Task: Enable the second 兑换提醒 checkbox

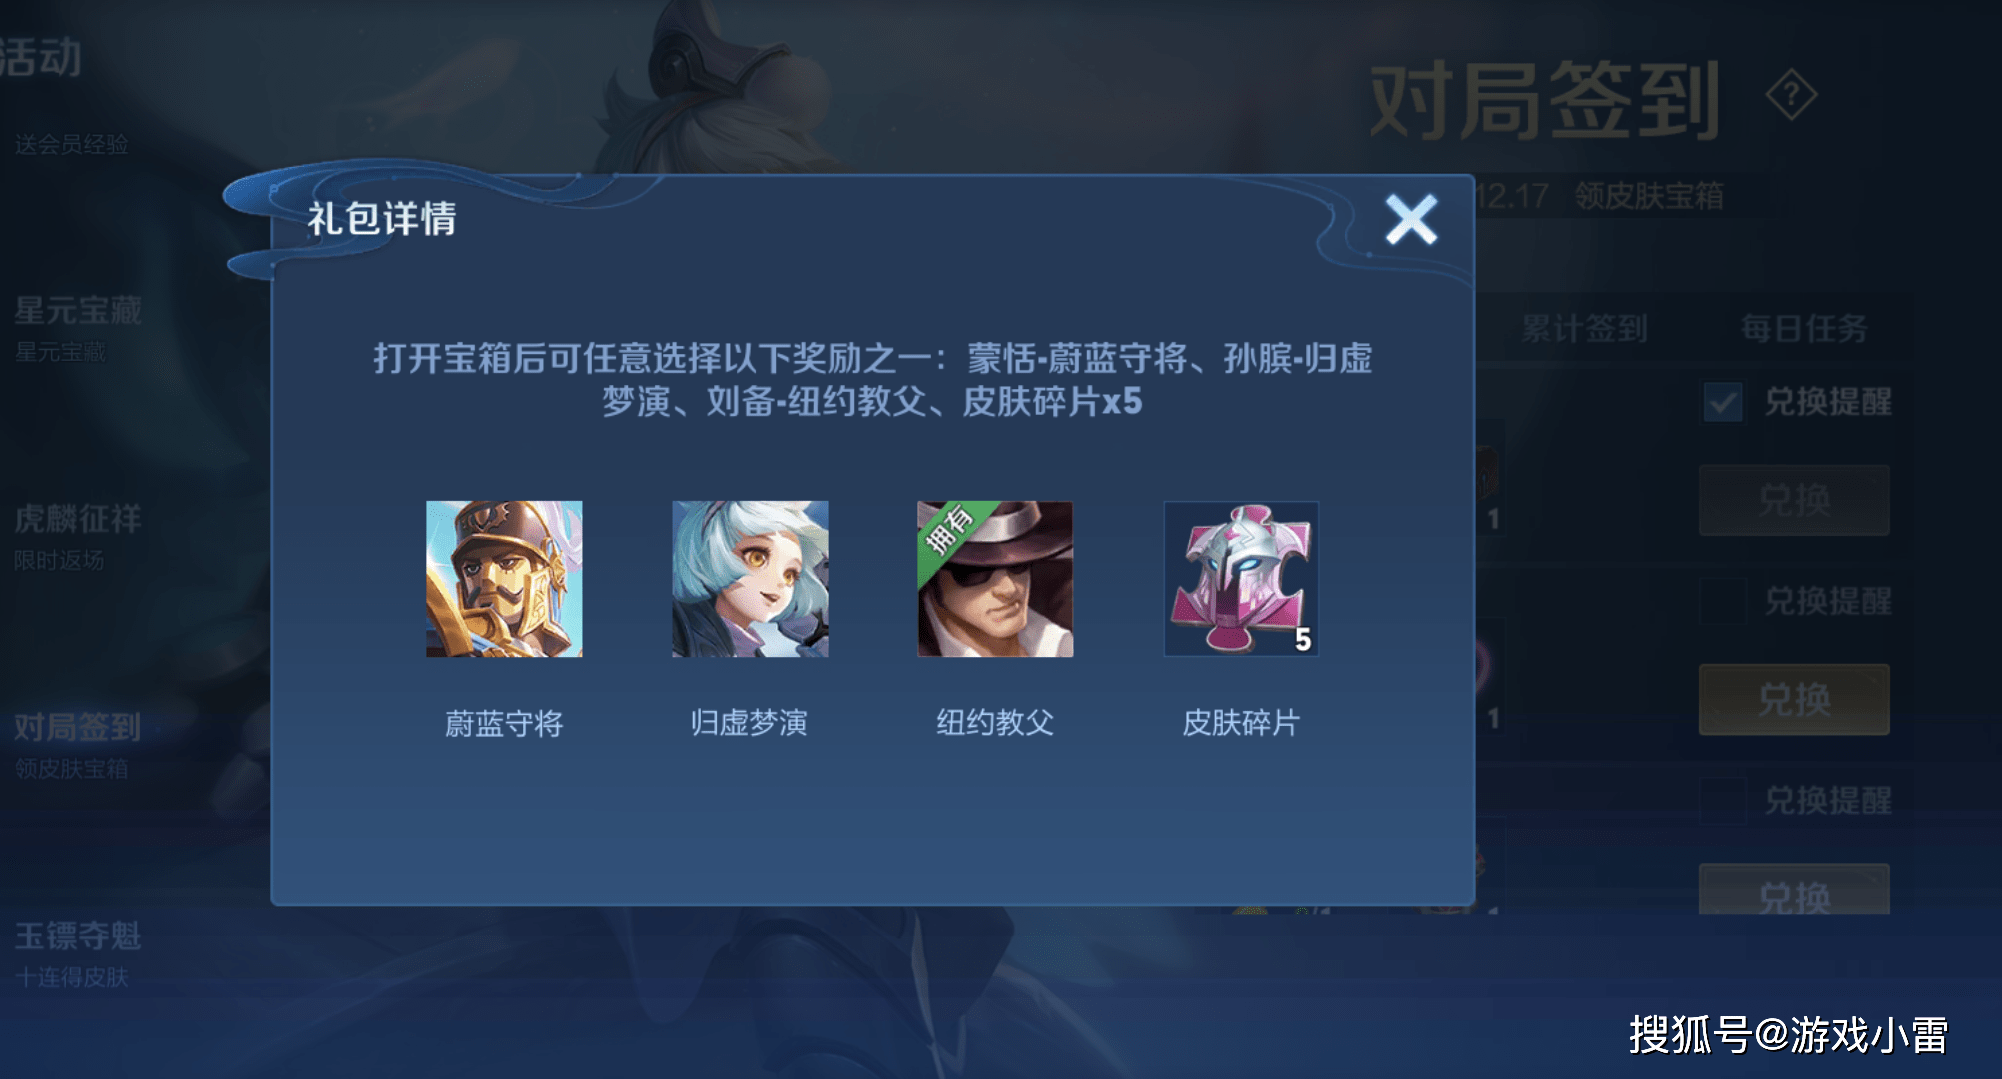Action: pos(1722,601)
